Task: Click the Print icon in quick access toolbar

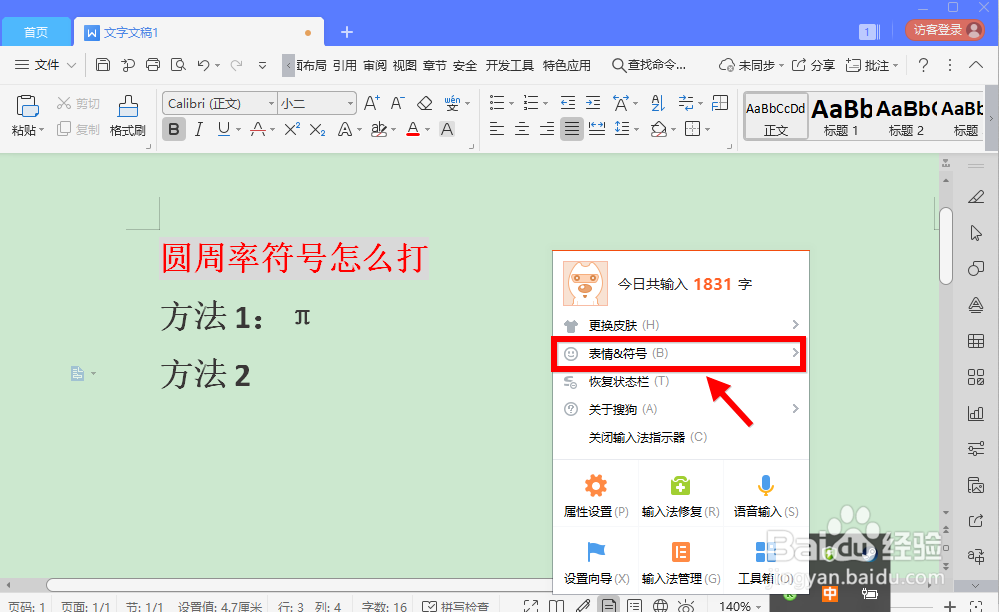Action: pos(152,63)
